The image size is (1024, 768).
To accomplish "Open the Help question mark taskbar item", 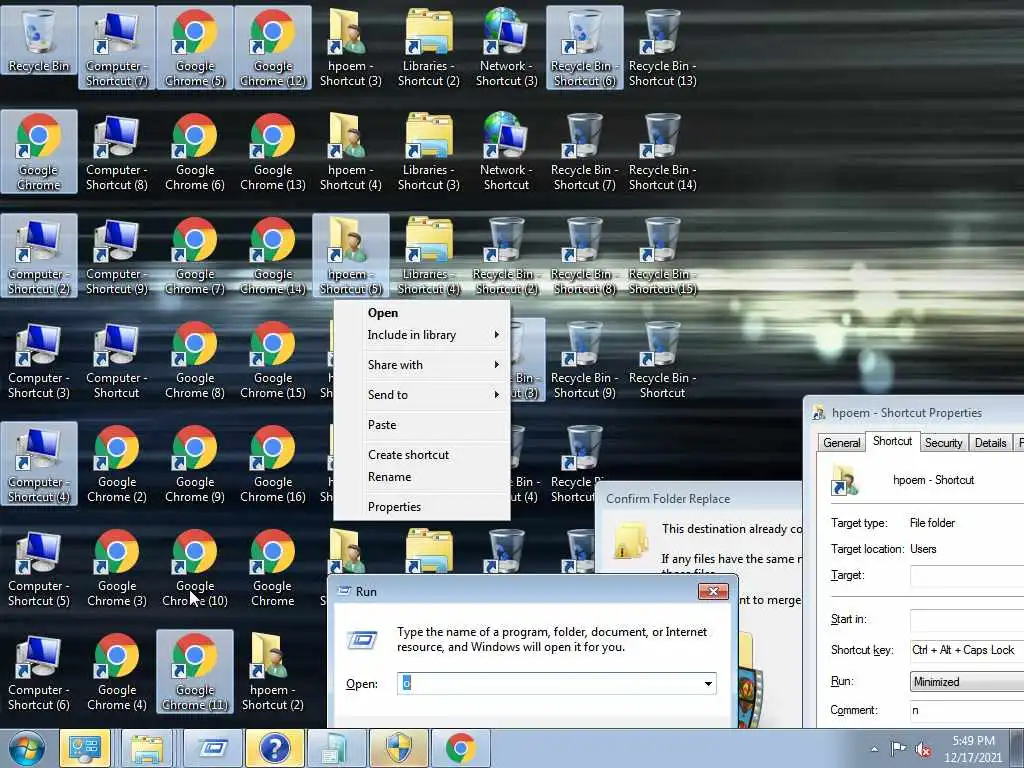I will pyautogui.click(x=274, y=748).
